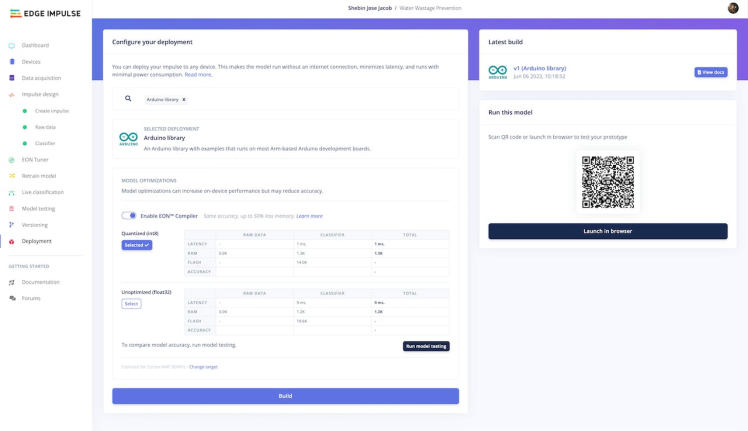Screen dimensions: 748x431
Task: Remove the Arduino library filter tag
Action: coord(184,99)
